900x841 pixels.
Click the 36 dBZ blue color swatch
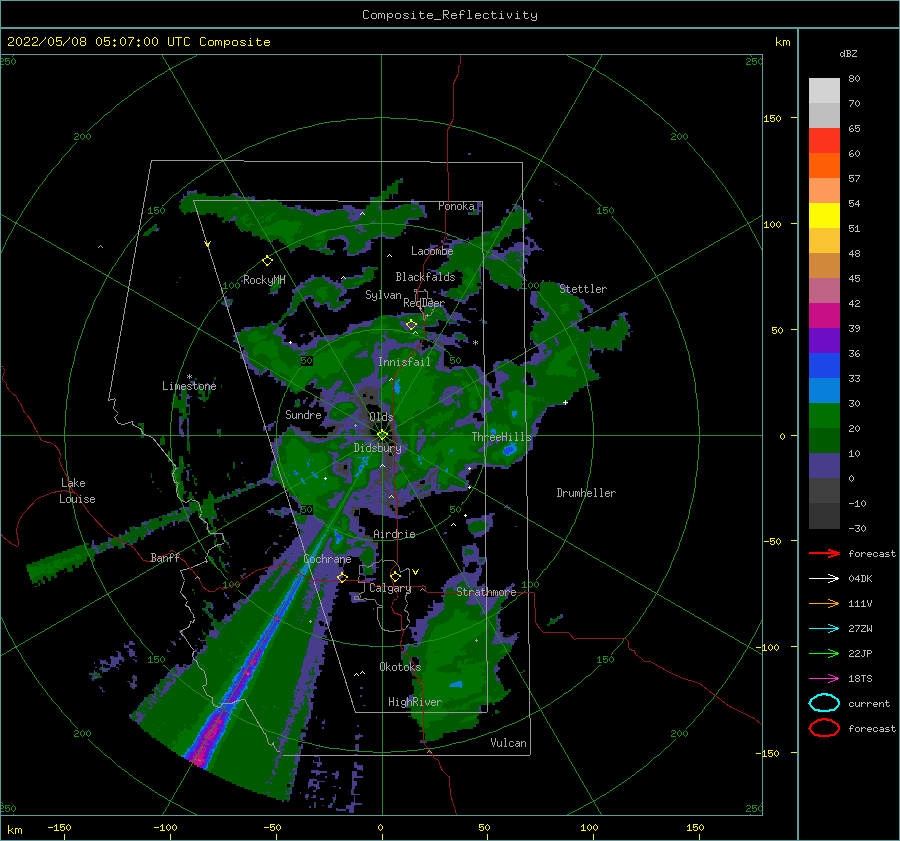coord(824,365)
